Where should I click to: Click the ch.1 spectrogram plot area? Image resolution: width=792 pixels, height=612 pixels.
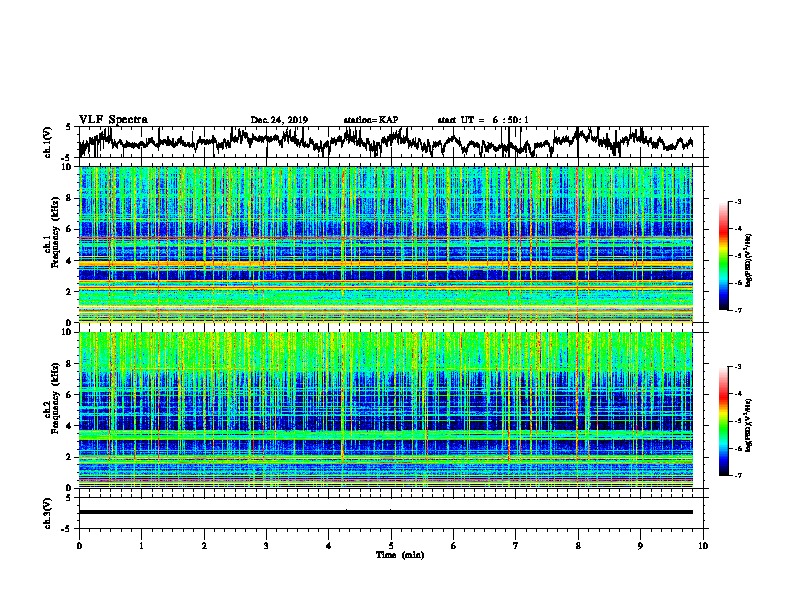point(385,244)
